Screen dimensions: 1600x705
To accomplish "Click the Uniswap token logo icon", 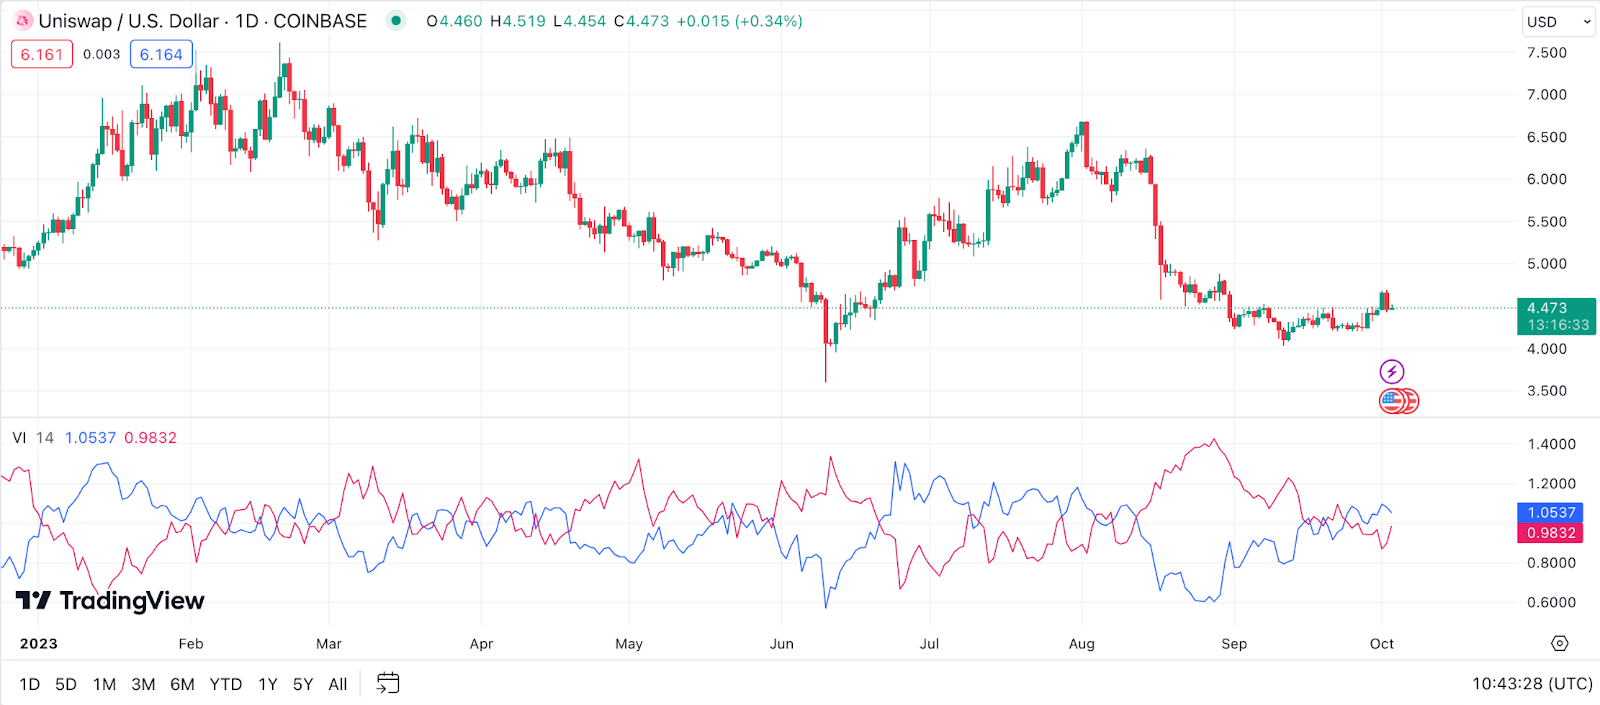I will click(23, 21).
